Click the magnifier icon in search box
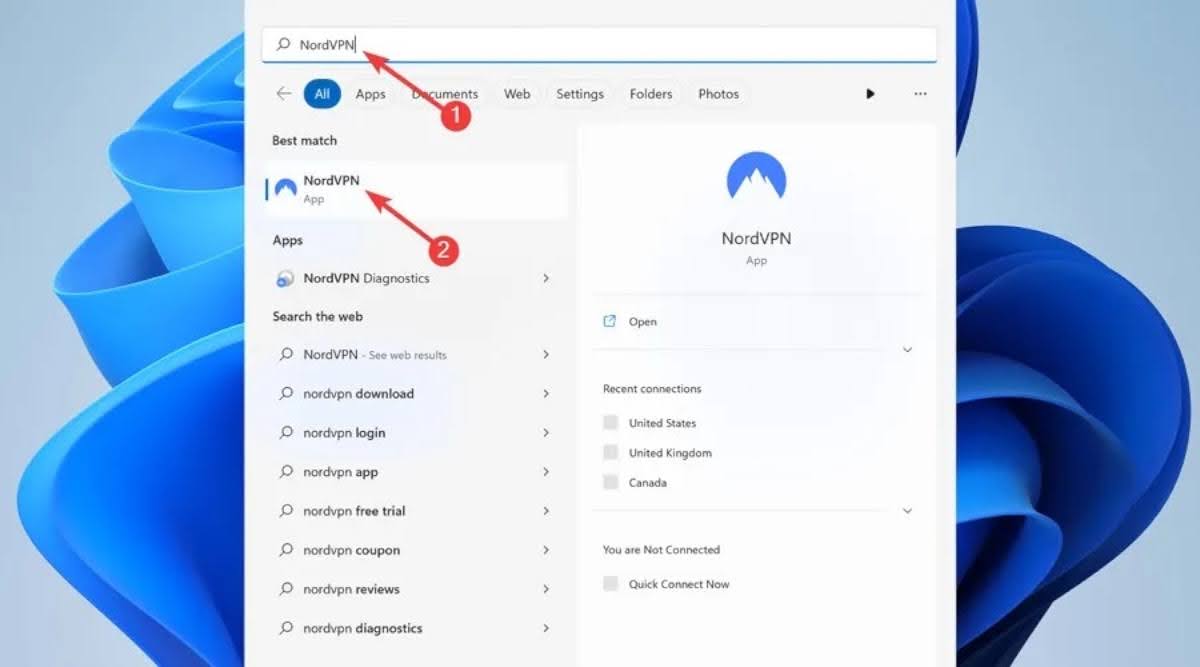Screen dimensions: 1200x667 (284, 45)
